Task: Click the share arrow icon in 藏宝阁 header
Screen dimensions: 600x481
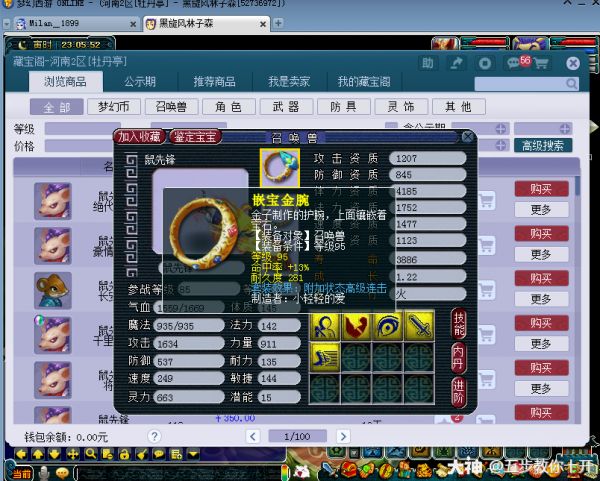Action: (456, 63)
